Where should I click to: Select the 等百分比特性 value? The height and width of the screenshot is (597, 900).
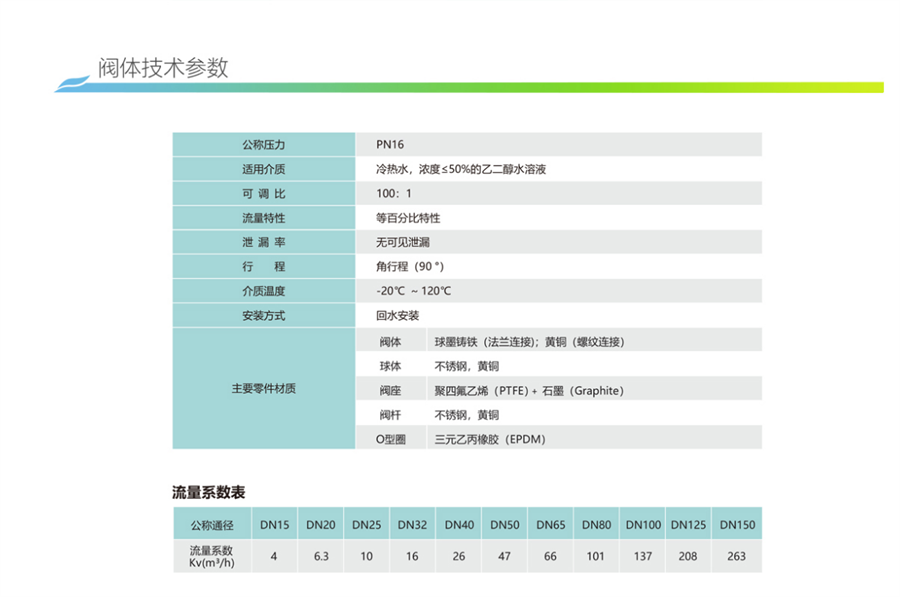coord(408,218)
